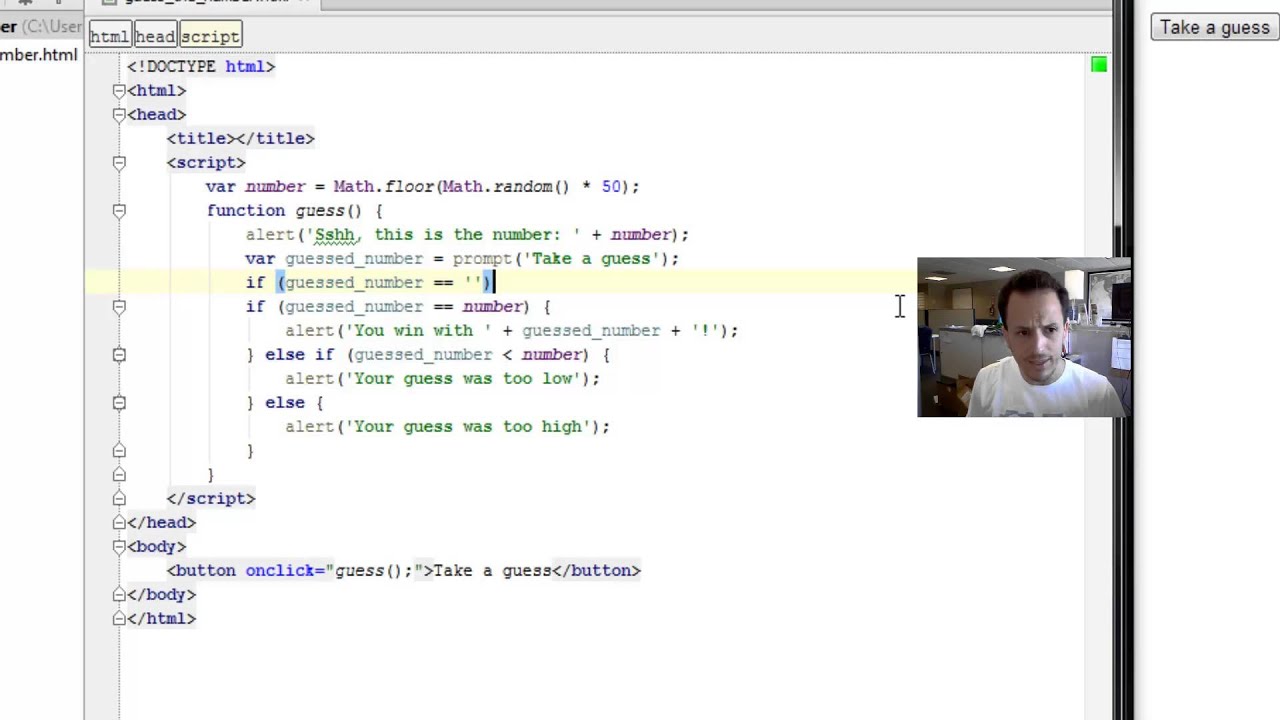Viewport: 1280px width, 720px height.
Task: Click the 'Your guess was too high' string
Action: (467, 426)
